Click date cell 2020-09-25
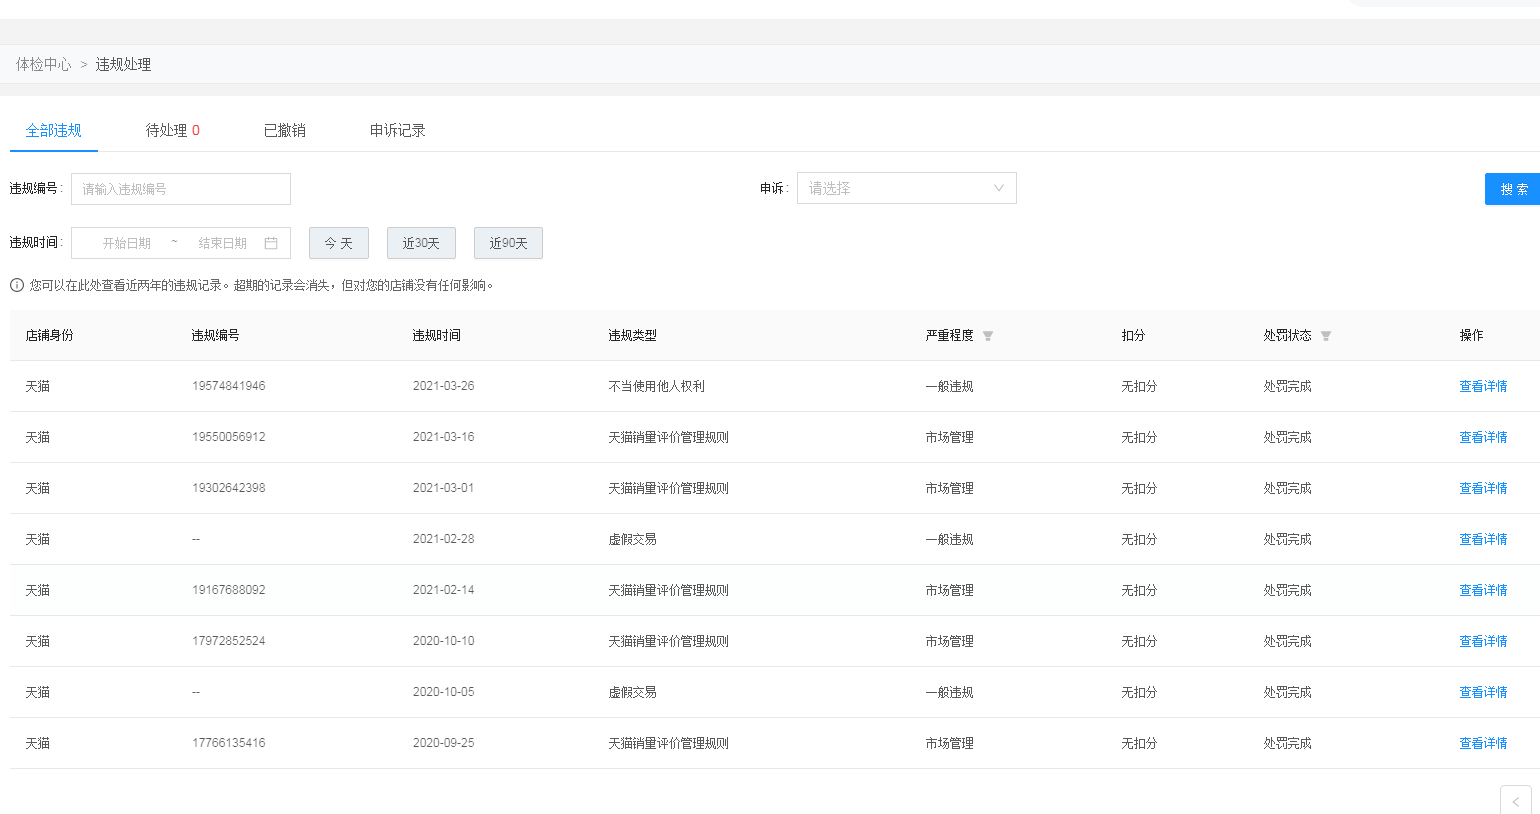 [x=444, y=743]
